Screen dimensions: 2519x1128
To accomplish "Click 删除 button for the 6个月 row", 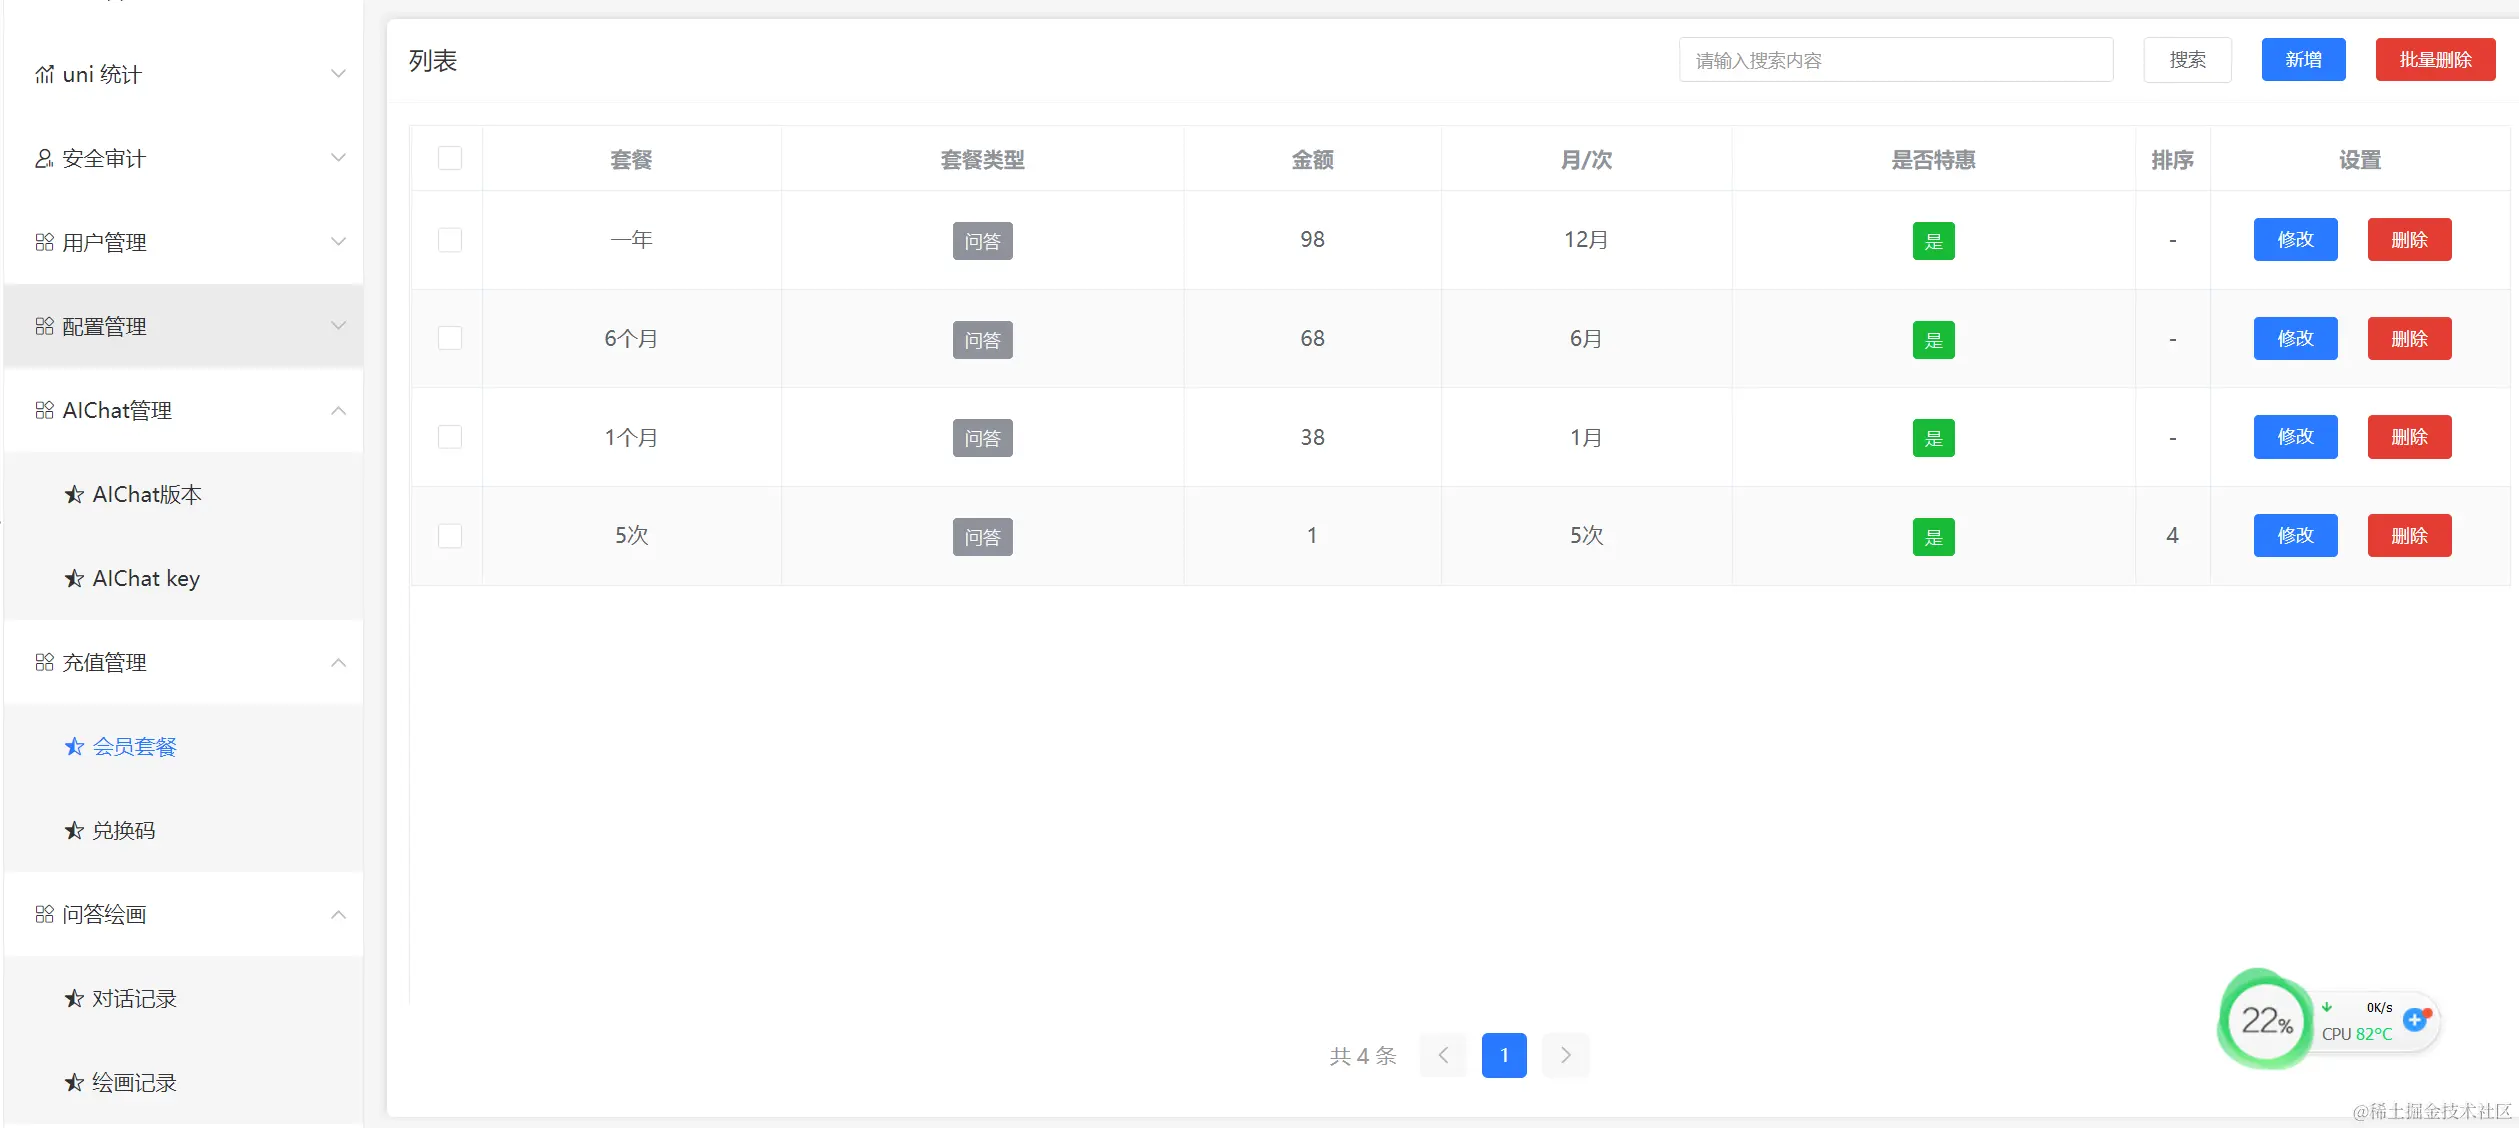I will pyautogui.click(x=2409, y=339).
